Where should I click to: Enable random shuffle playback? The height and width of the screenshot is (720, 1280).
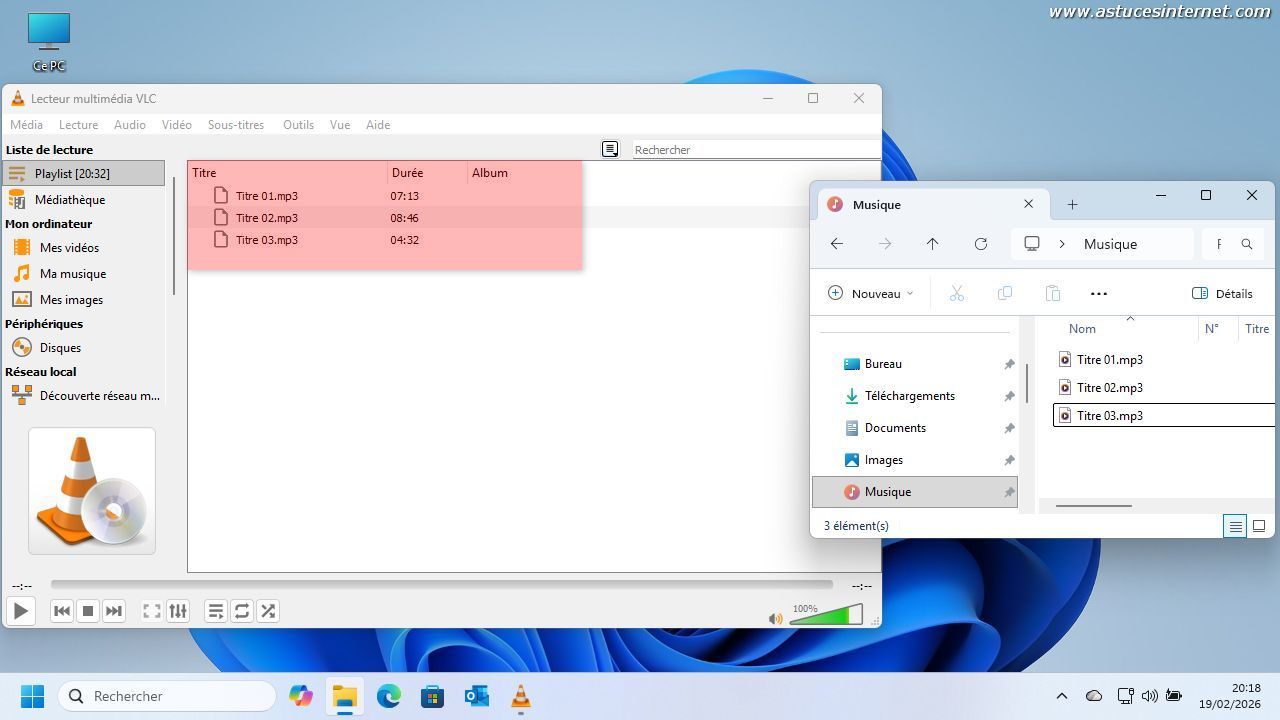pyautogui.click(x=268, y=611)
